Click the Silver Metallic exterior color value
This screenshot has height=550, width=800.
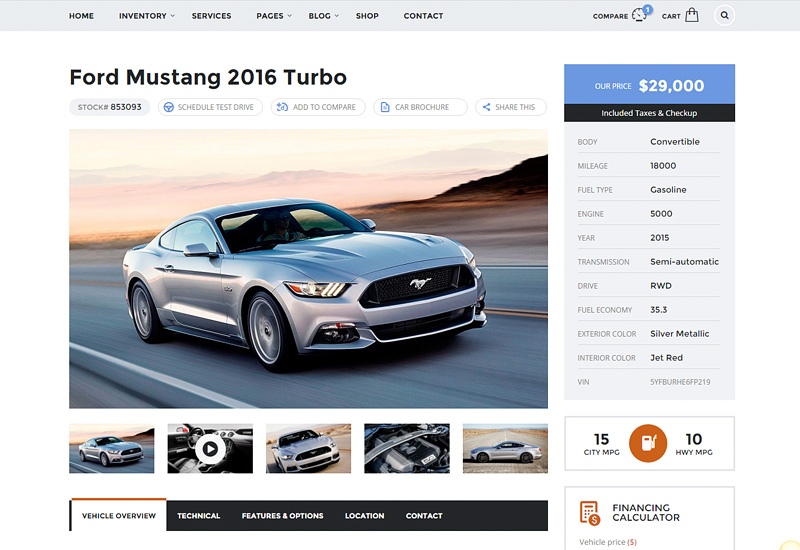(x=680, y=334)
